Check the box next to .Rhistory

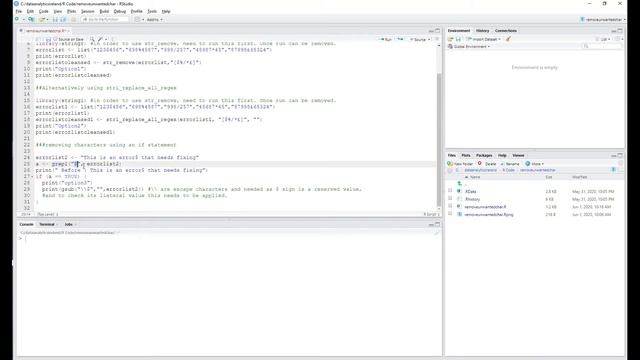(x=450, y=198)
